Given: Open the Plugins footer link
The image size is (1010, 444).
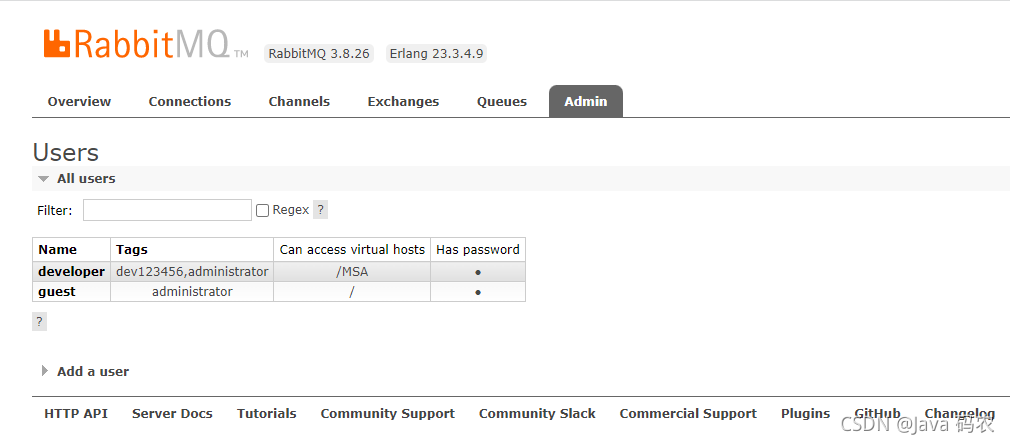Looking at the screenshot, I should tap(805, 414).
